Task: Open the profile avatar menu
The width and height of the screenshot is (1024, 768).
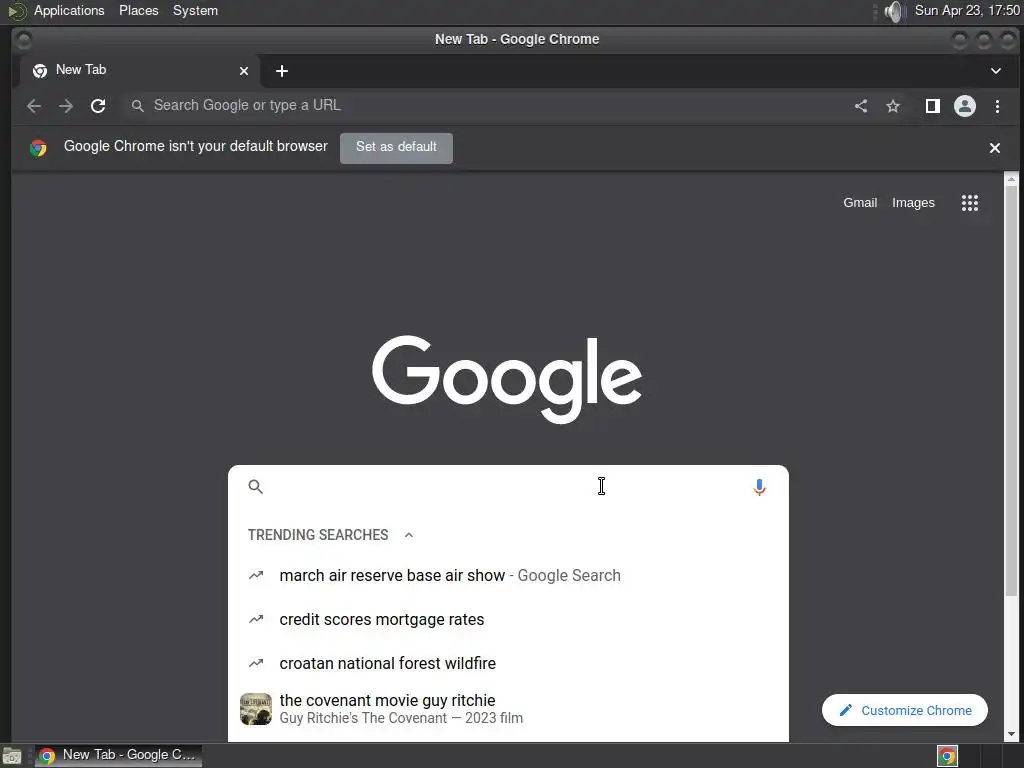Action: (x=965, y=106)
